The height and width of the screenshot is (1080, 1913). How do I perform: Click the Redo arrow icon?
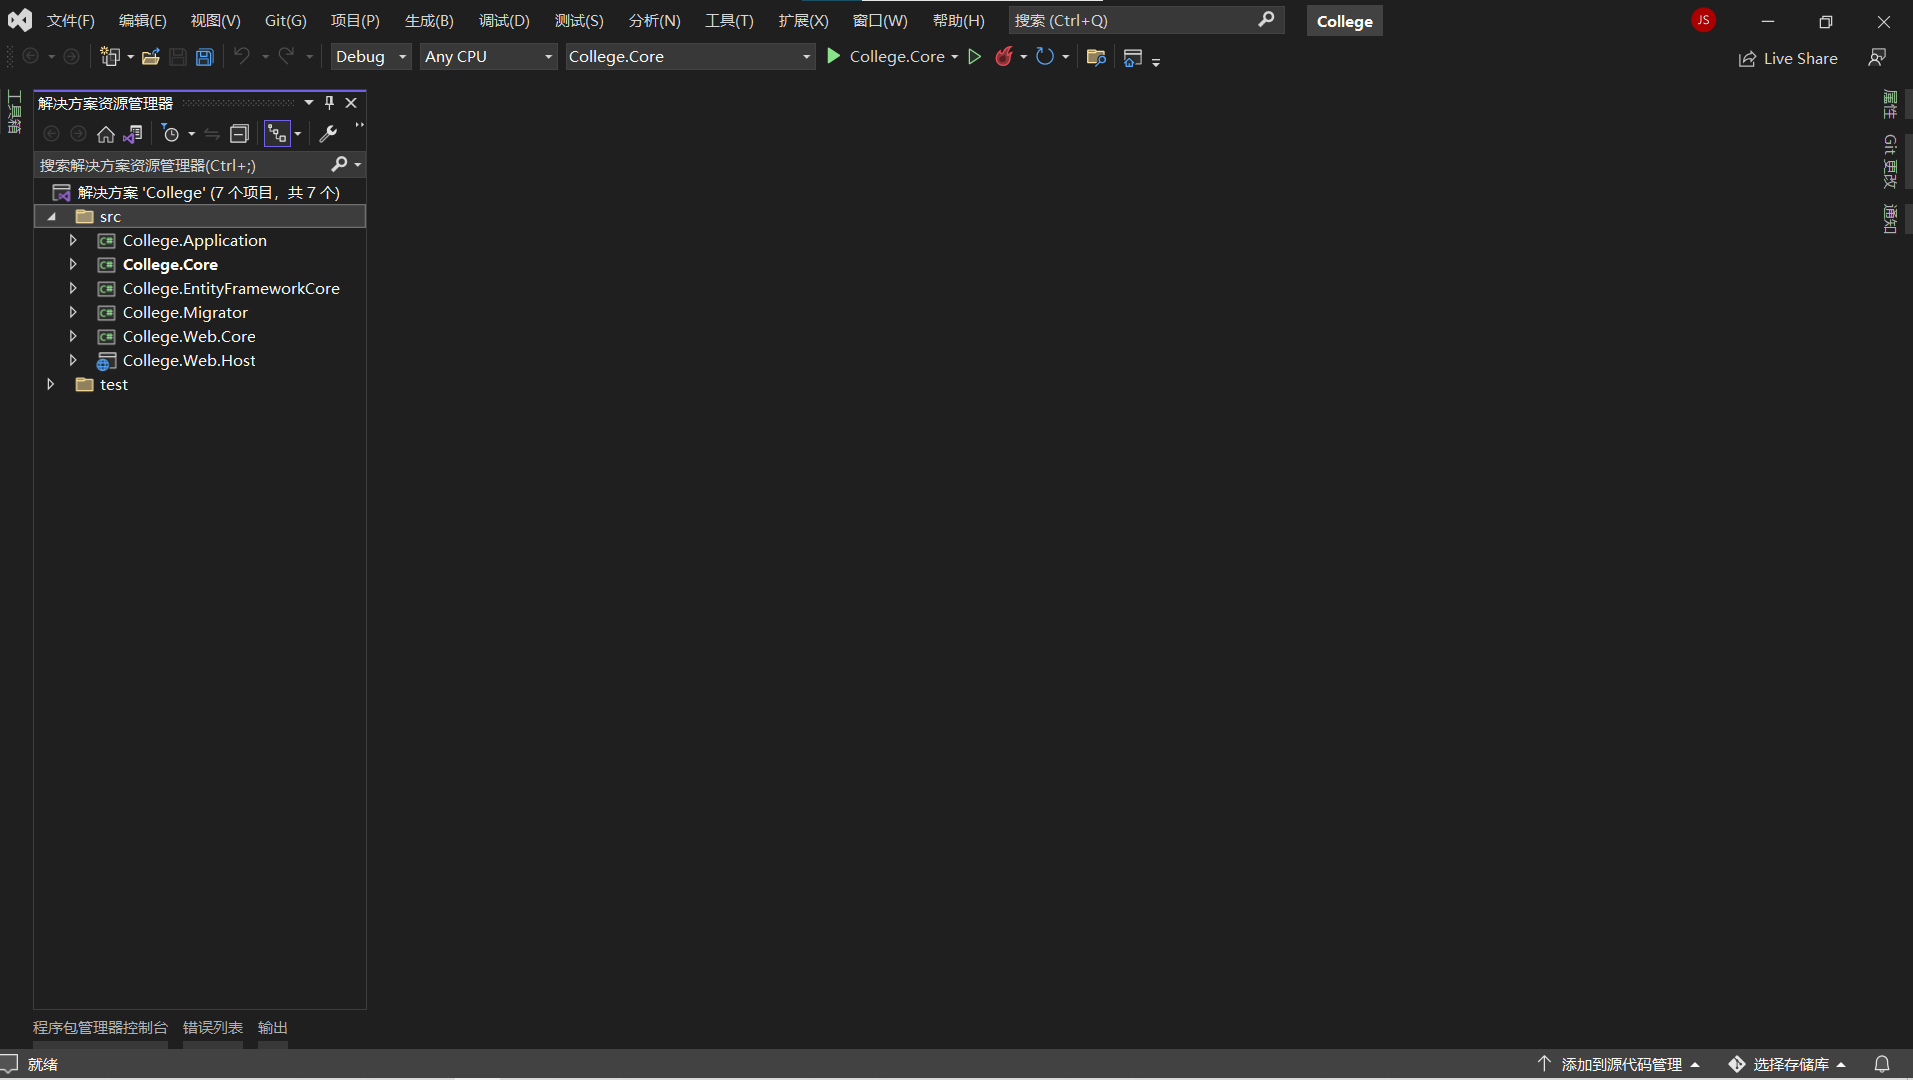(x=286, y=56)
